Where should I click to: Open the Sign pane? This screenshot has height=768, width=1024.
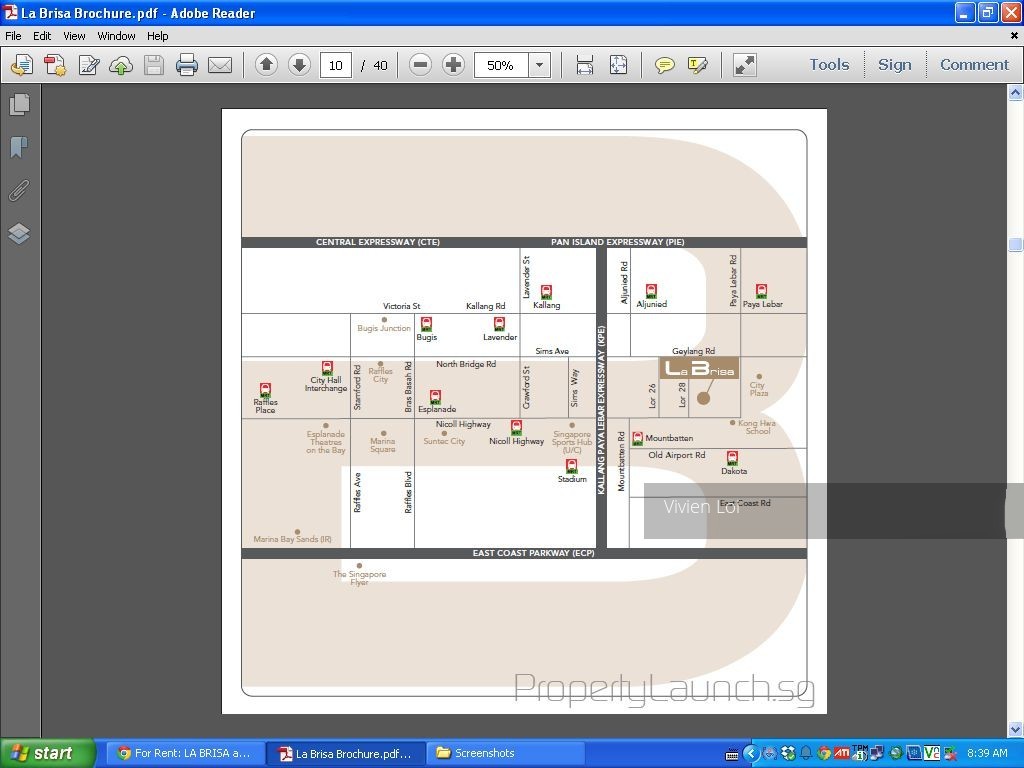894,65
